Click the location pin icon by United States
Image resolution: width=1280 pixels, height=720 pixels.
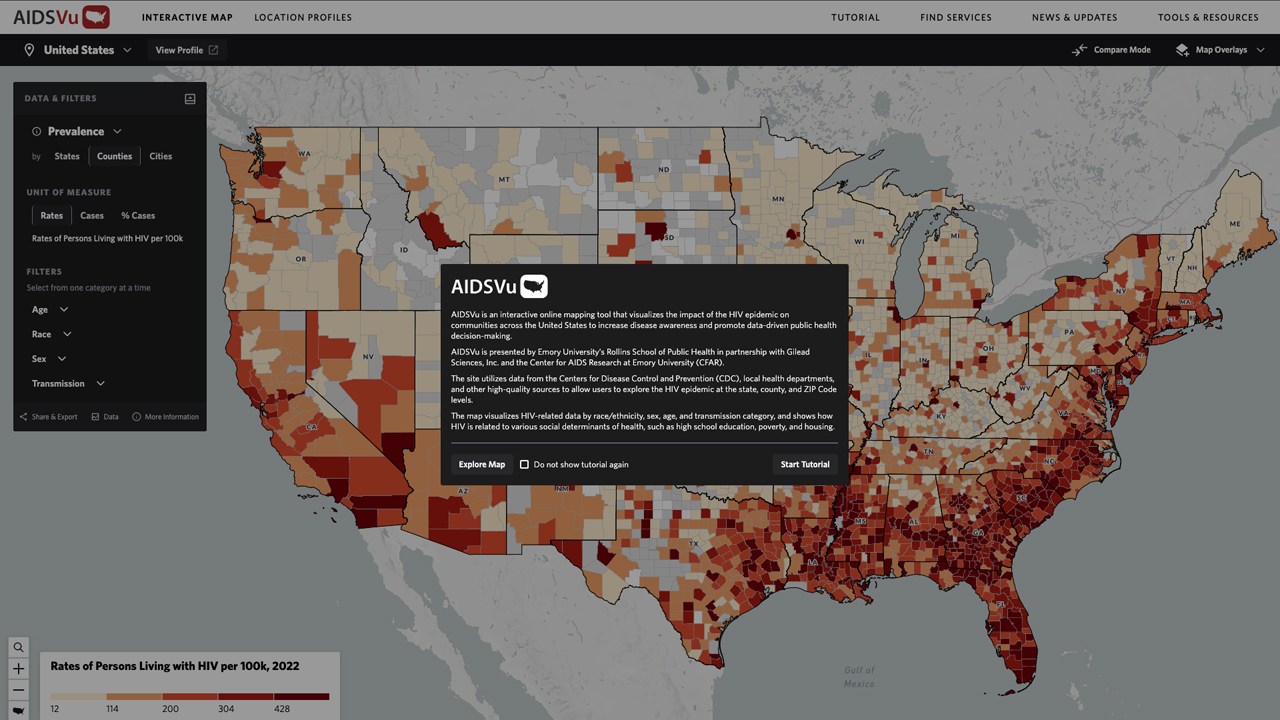29,50
